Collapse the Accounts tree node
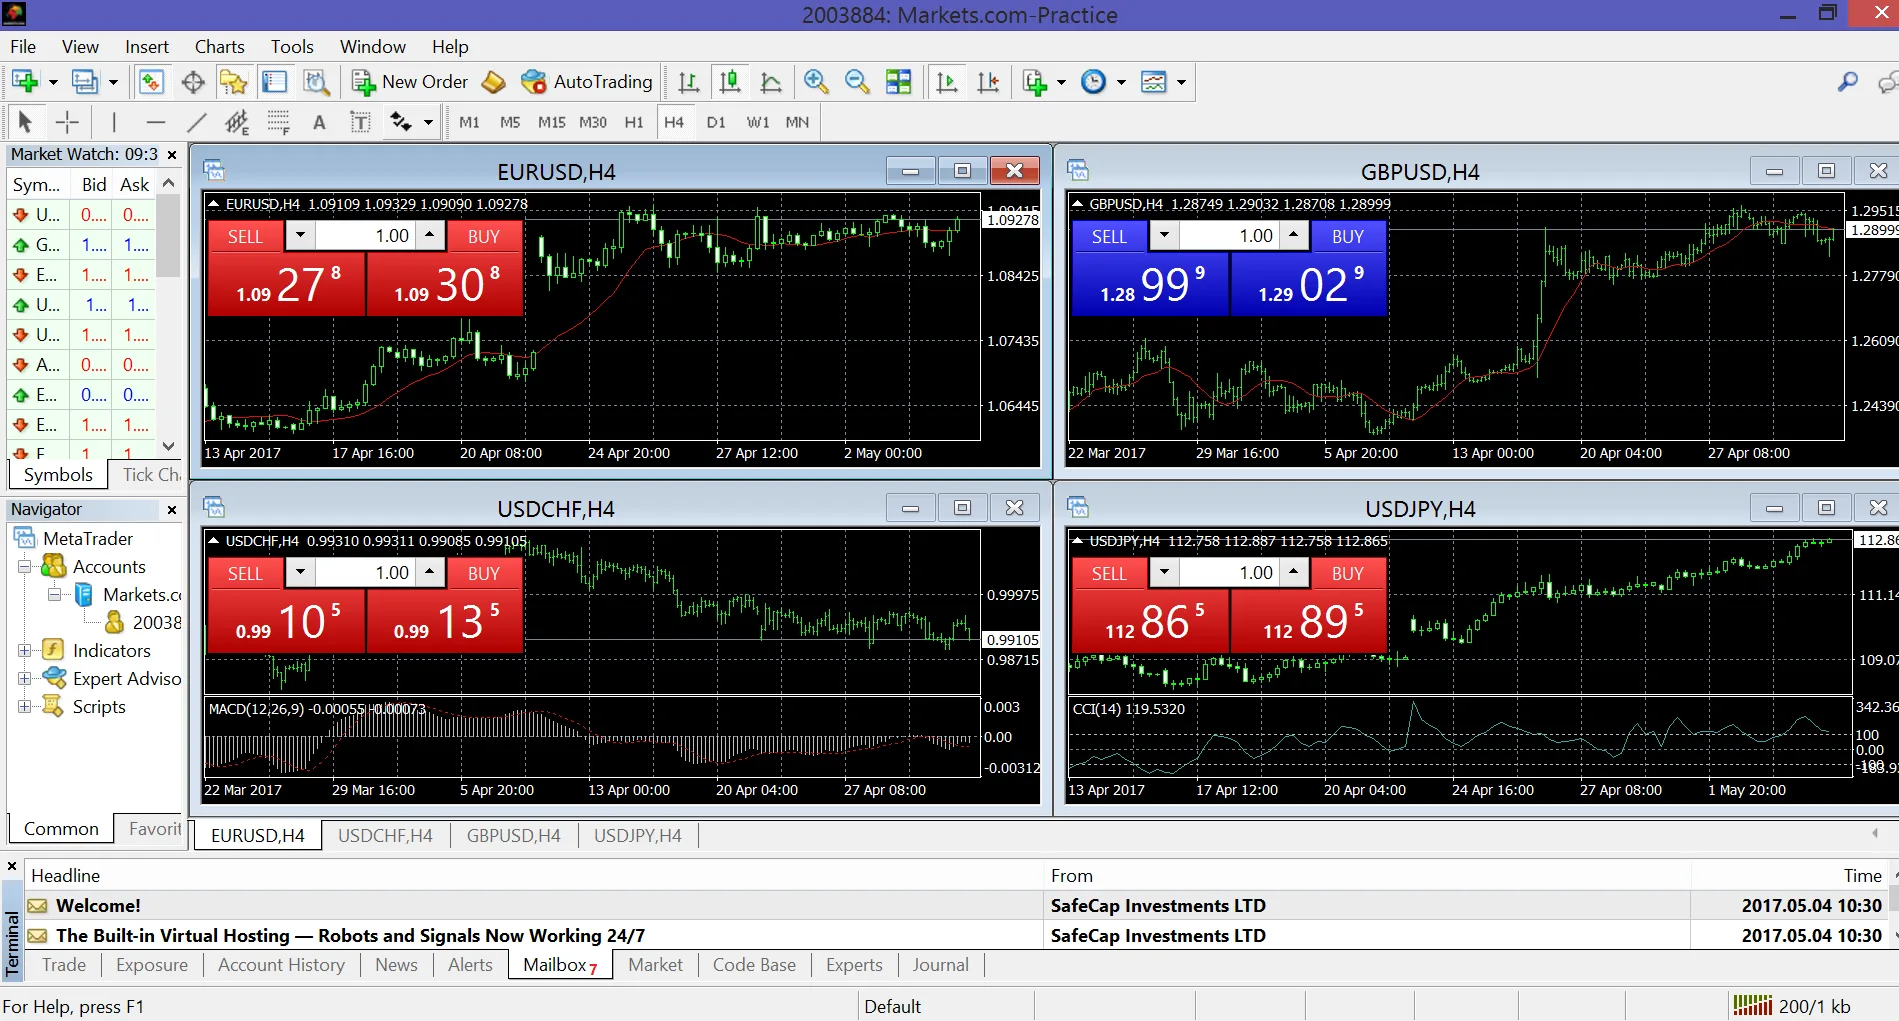This screenshot has width=1899, height=1021. tap(25, 567)
